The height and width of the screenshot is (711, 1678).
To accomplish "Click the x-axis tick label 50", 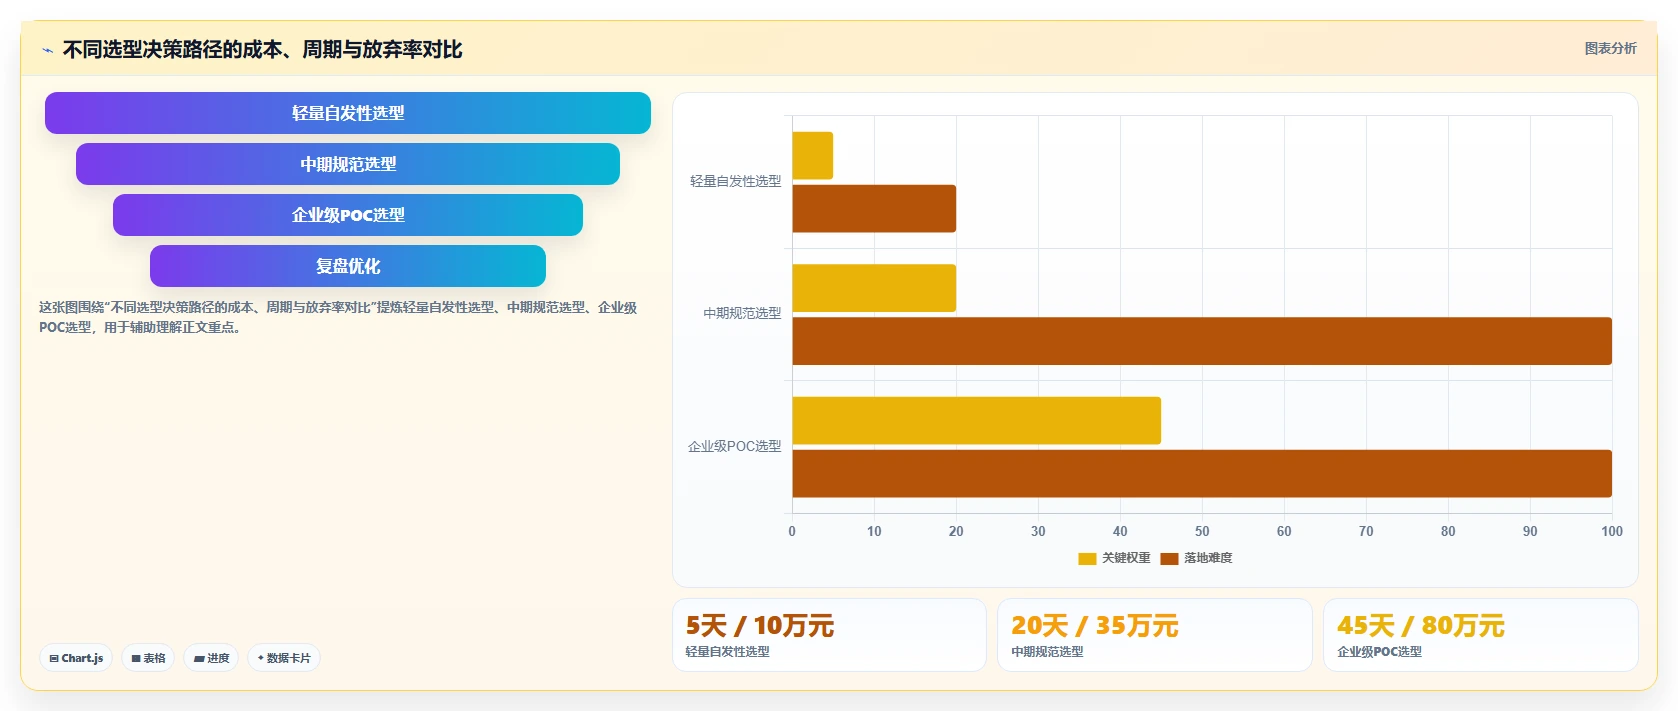I will (x=1202, y=531).
